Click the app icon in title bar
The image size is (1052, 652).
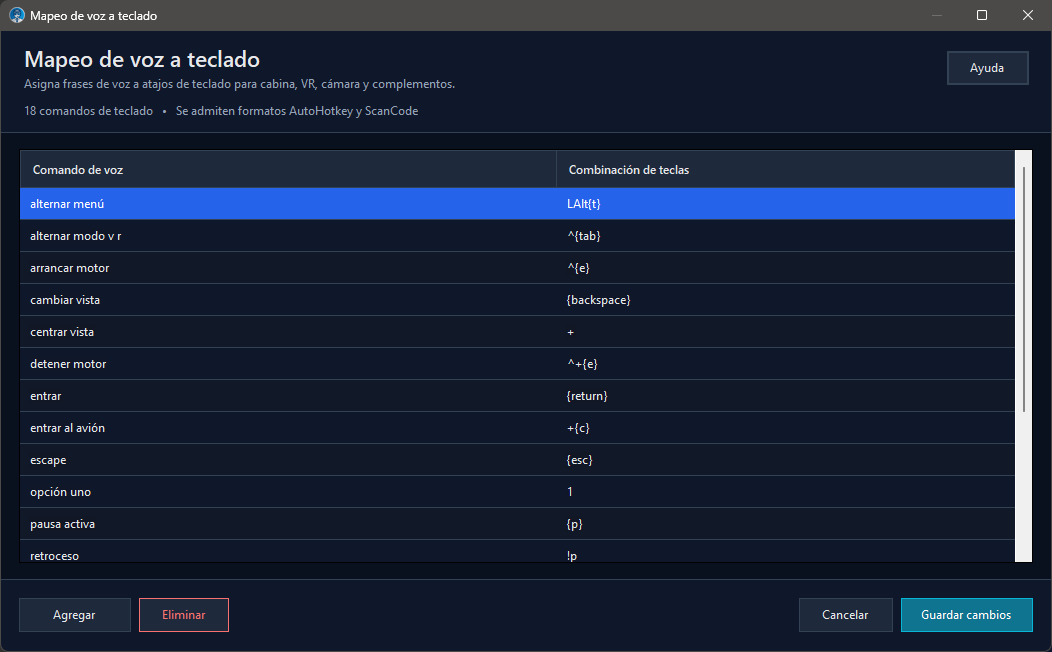(17, 15)
